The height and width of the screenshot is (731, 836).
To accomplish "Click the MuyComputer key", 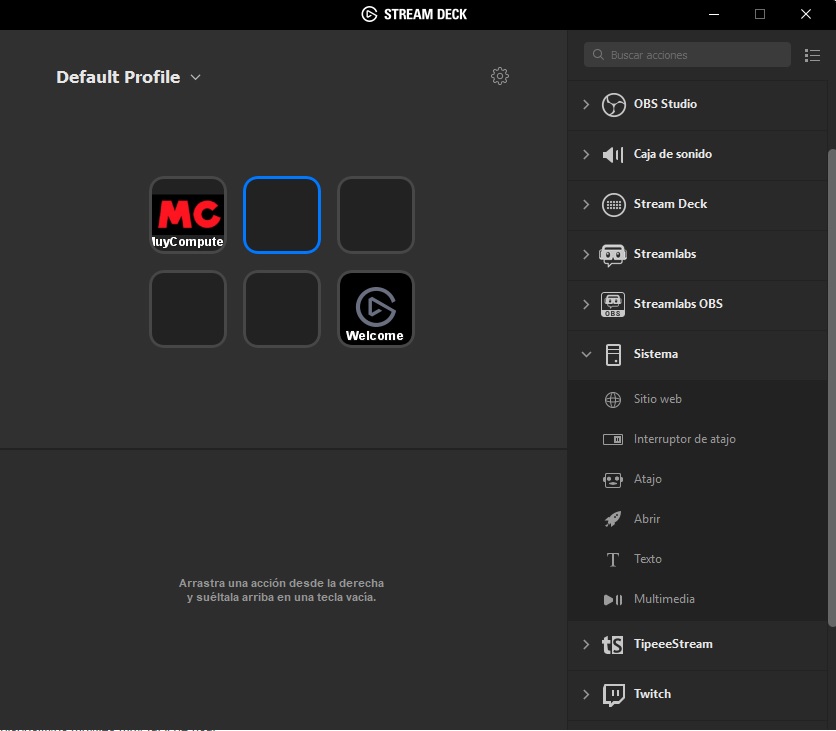I will [x=188, y=215].
